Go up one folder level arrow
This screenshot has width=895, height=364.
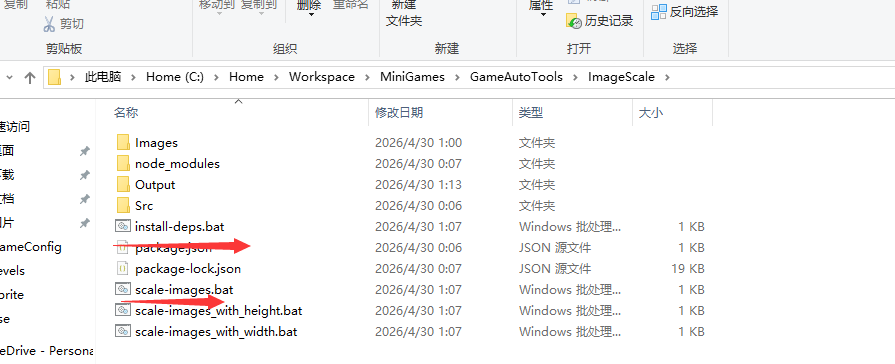point(30,77)
